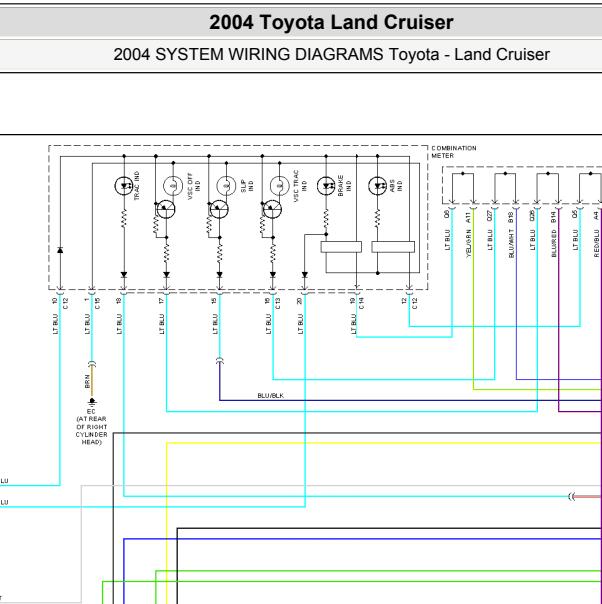The width and height of the screenshot is (602, 604).
Task: Click the resistor box below ABS IND
Action: point(393,247)
